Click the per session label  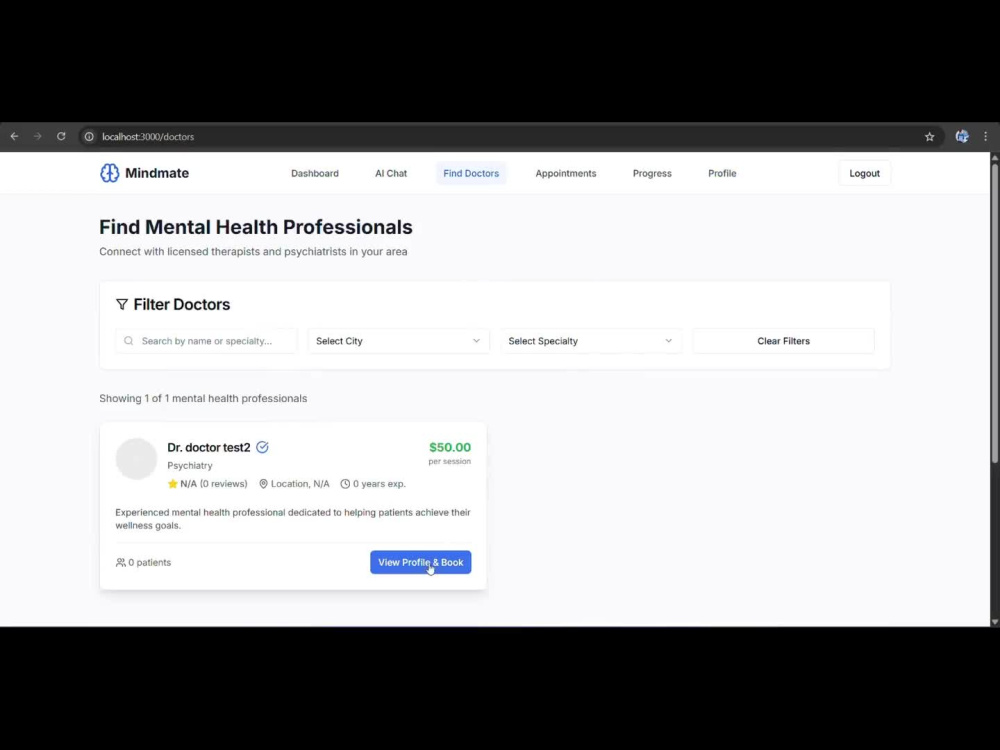pos(450,461)
